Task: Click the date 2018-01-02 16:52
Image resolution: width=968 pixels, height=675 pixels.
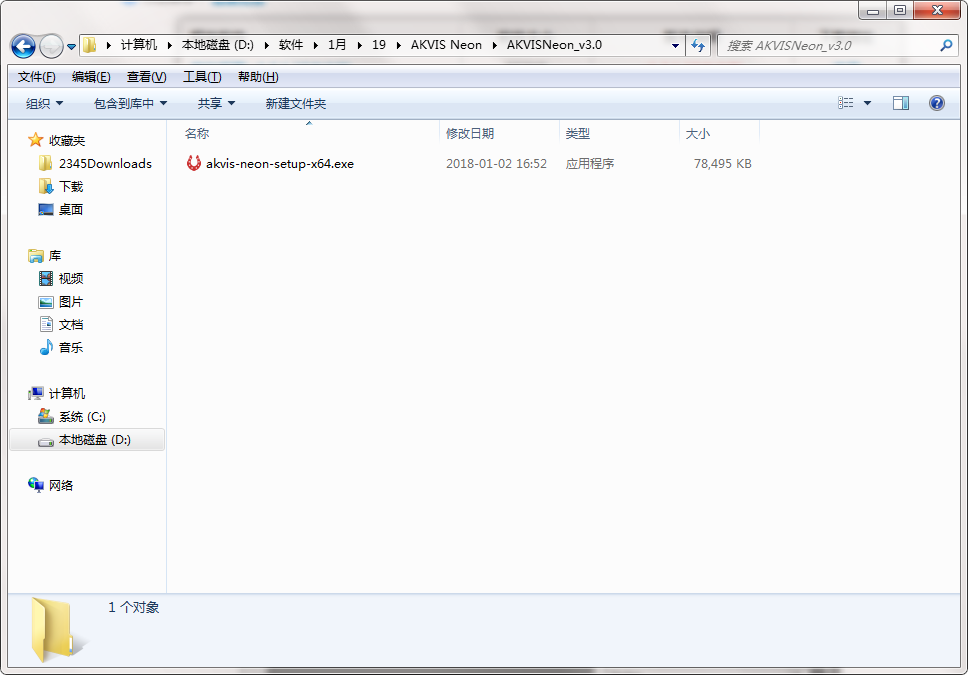Action: [x=496, y=164]
